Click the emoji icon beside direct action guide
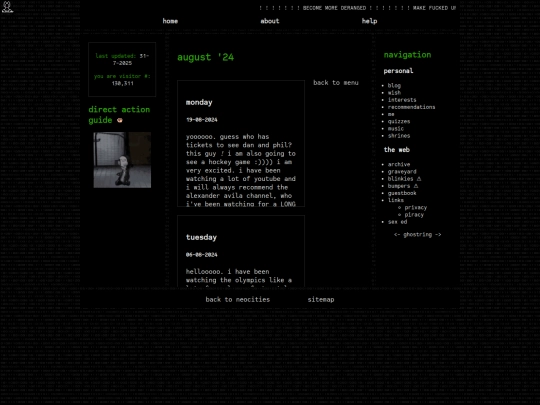 click(x=120, y=120)
